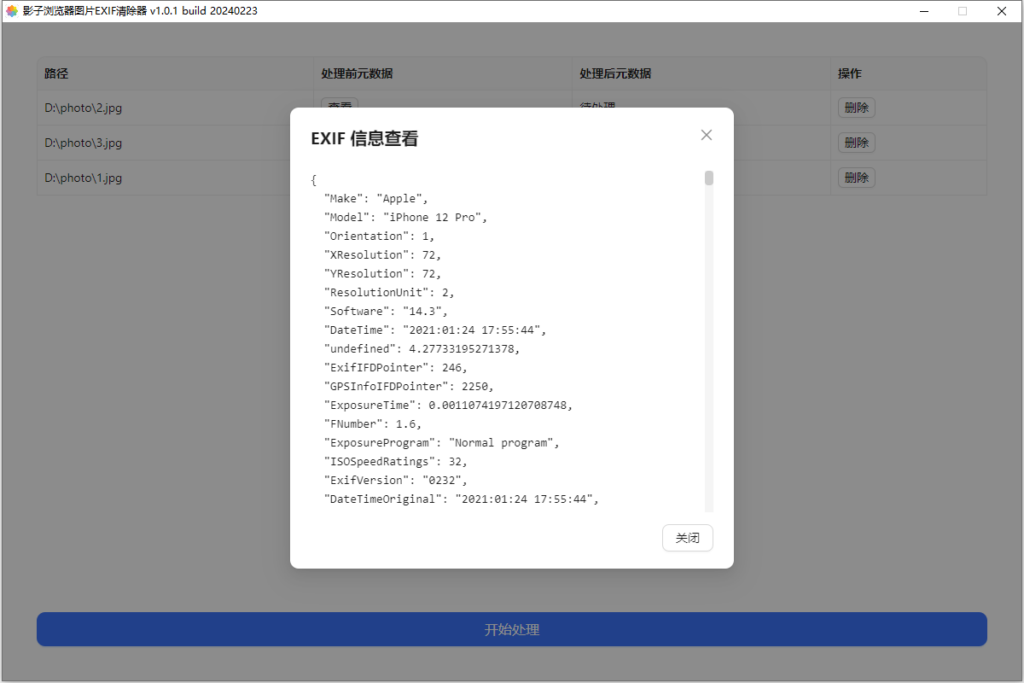This screenshot has width=1024, height=683.
Task: Maximize the application window
Action: click(x=962, y=11)
